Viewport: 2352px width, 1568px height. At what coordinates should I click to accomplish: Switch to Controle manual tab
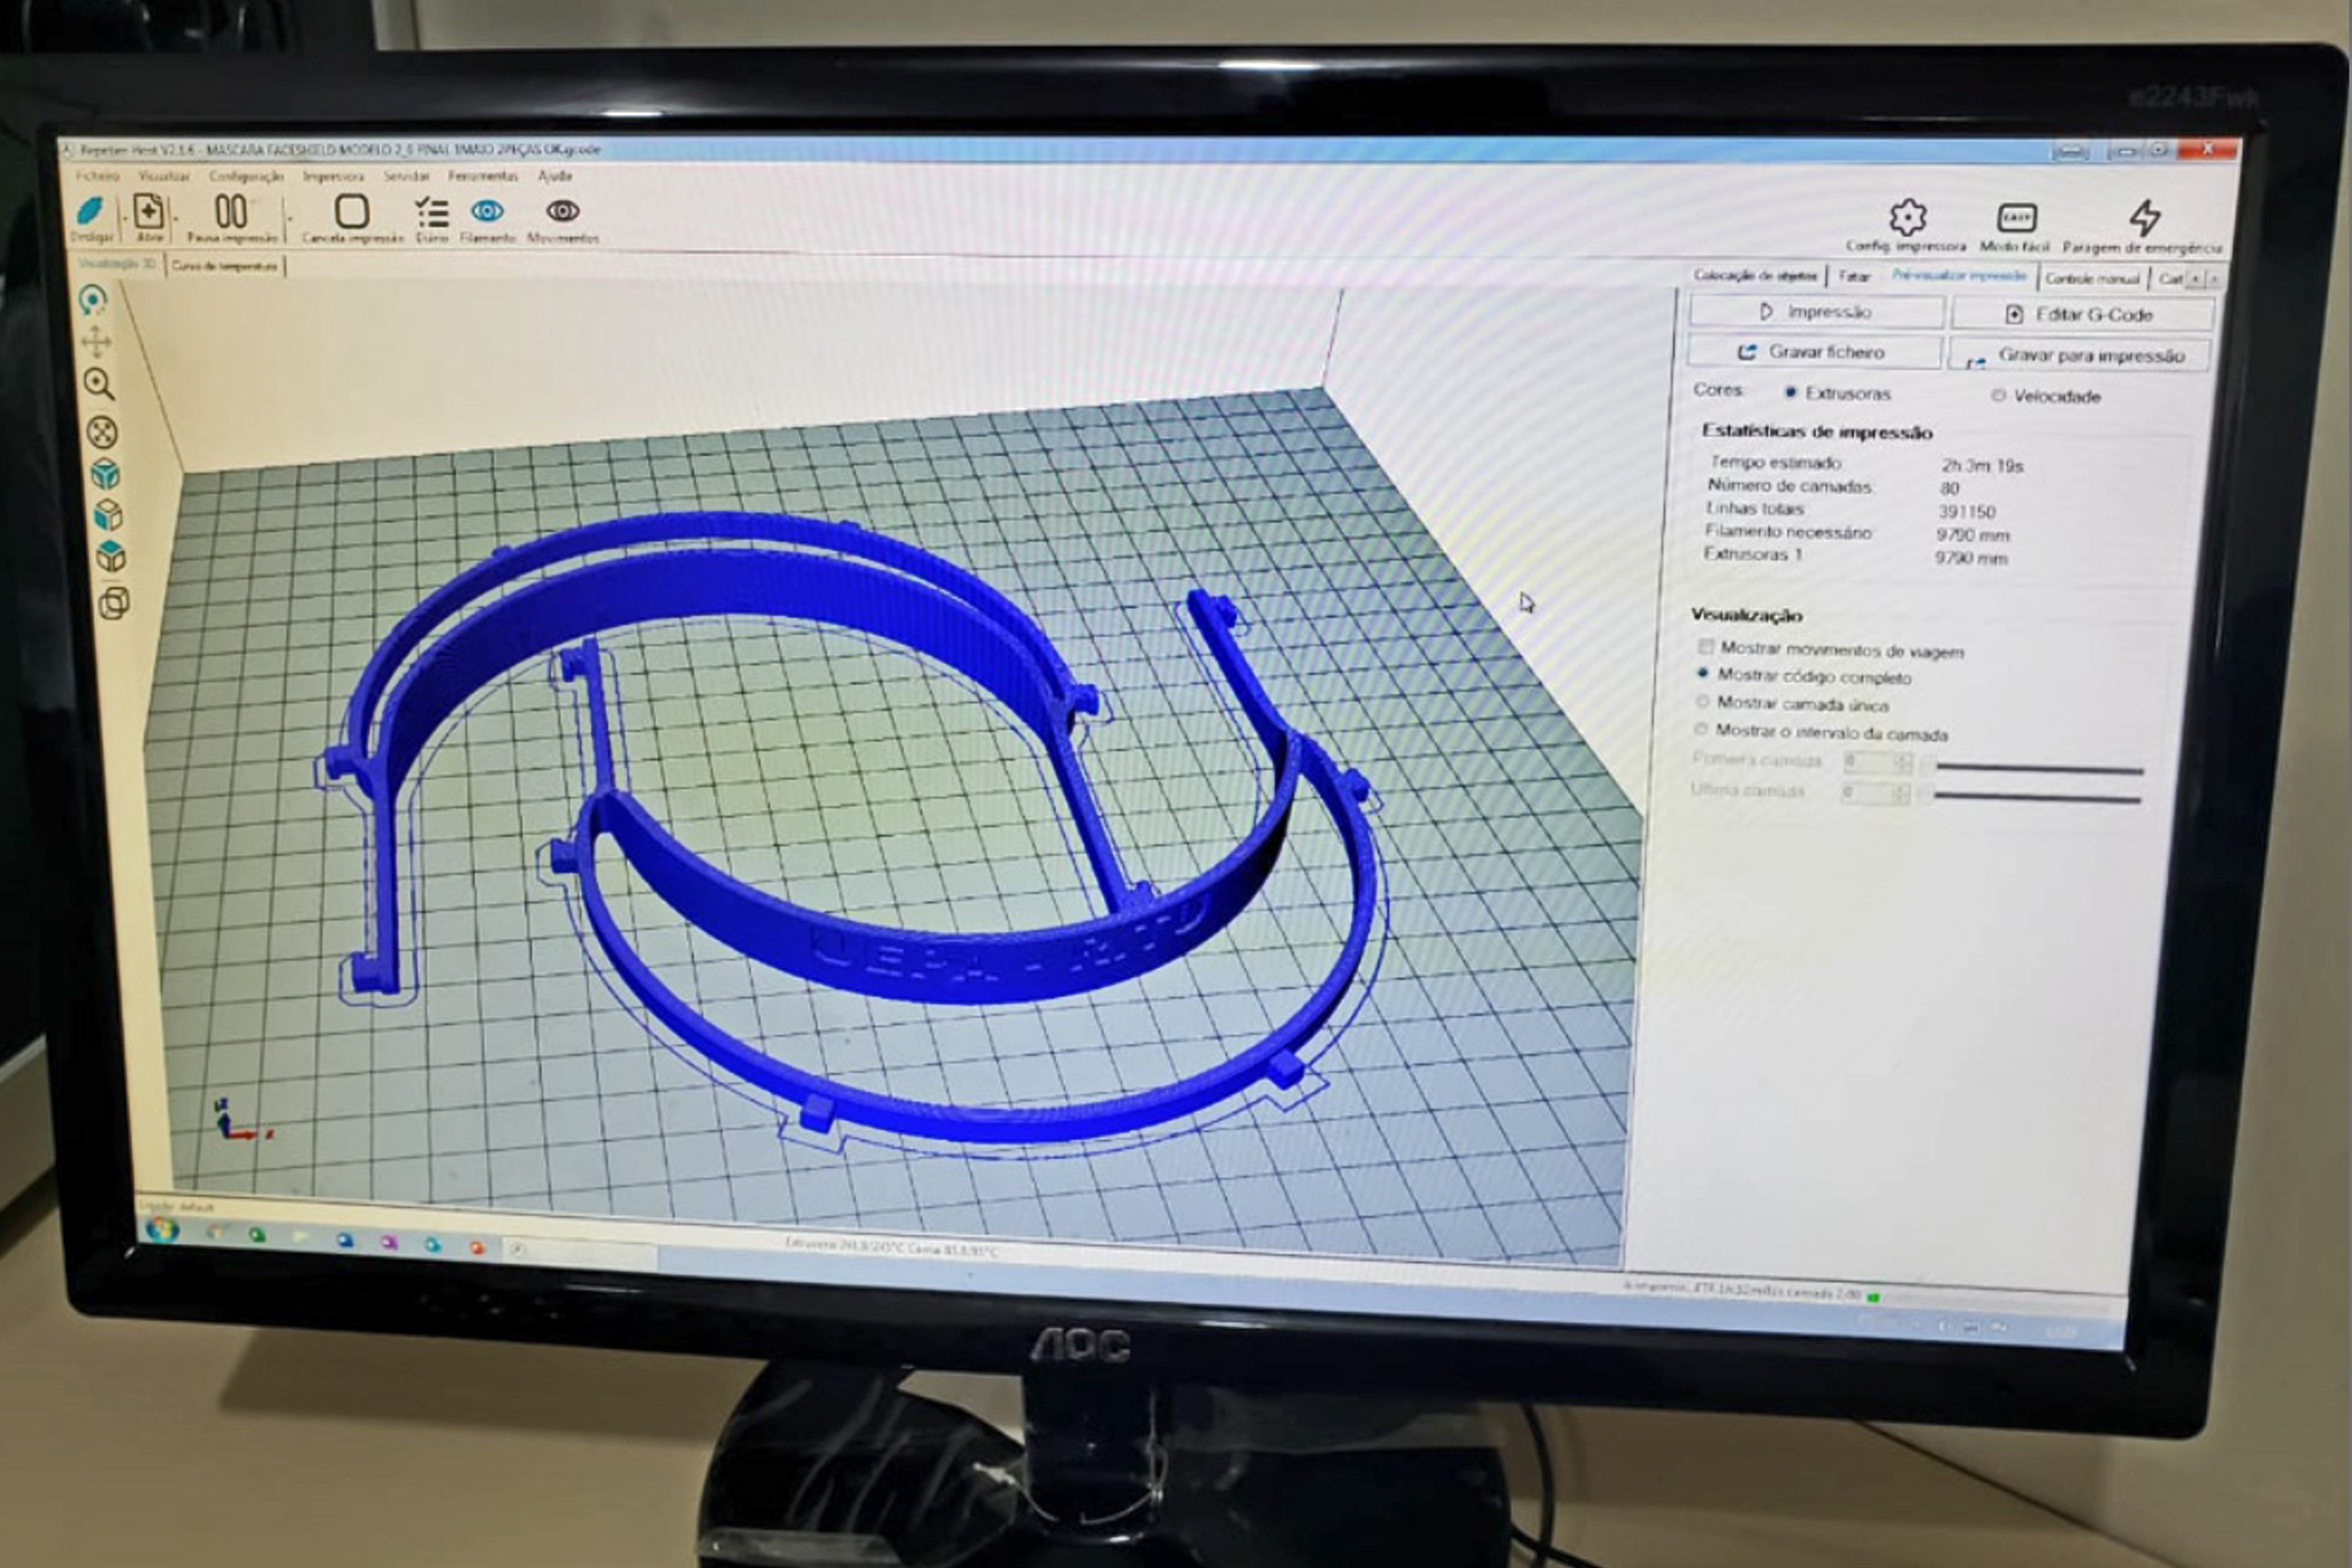coord(2092,278)
